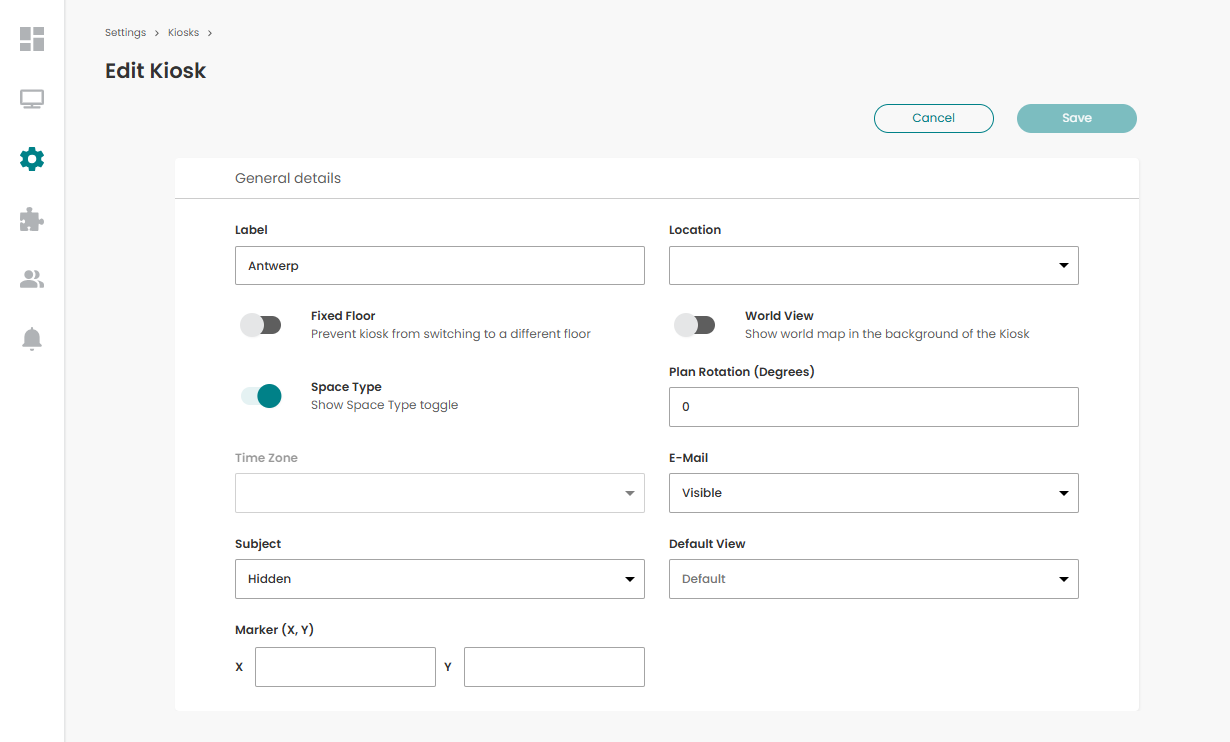Open the dashboard icon in sidebar
Screen dimensions: 1230x742
click(x=32, y=39)
